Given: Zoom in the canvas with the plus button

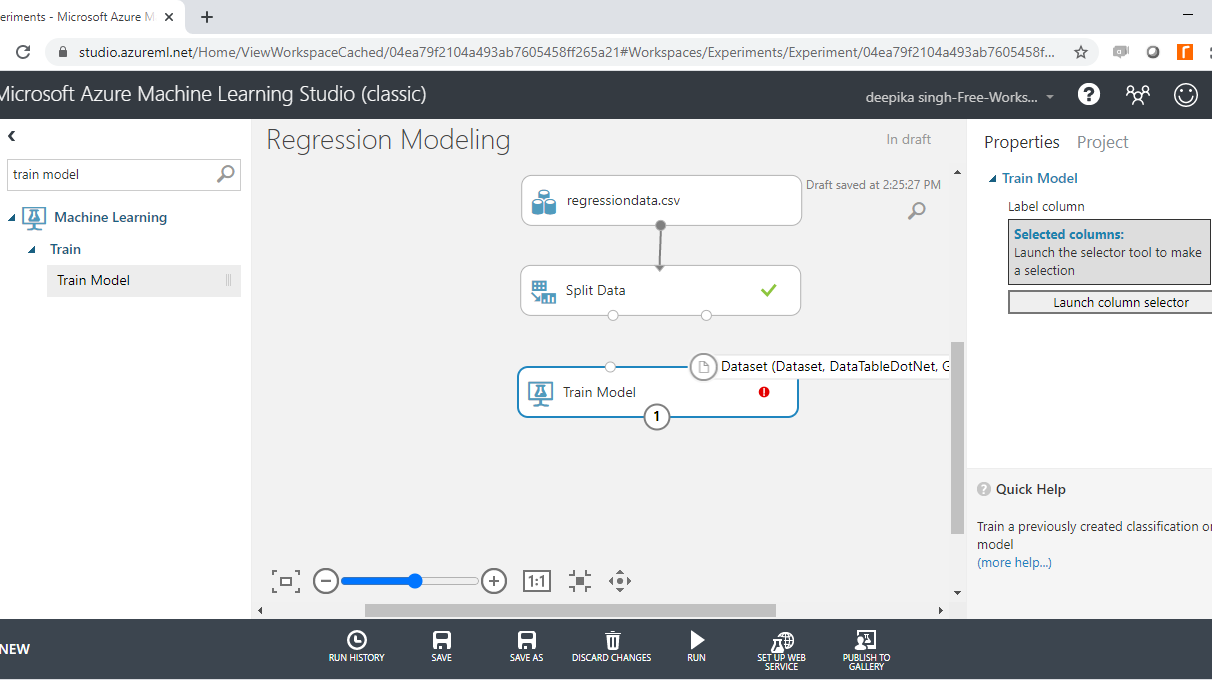Looking at the screenshot, I should click(x=494, y=581).
